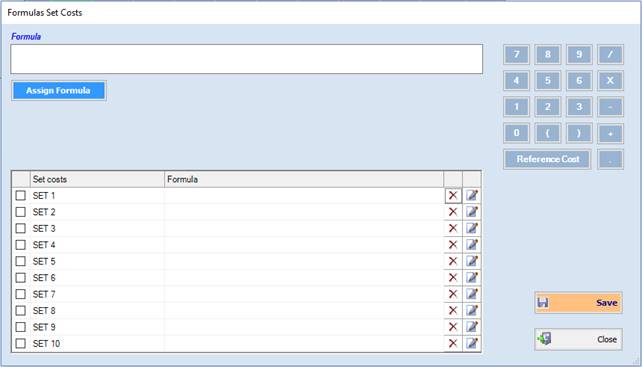
Task: Insert a closing parenthesis
Action: [579, 133]
